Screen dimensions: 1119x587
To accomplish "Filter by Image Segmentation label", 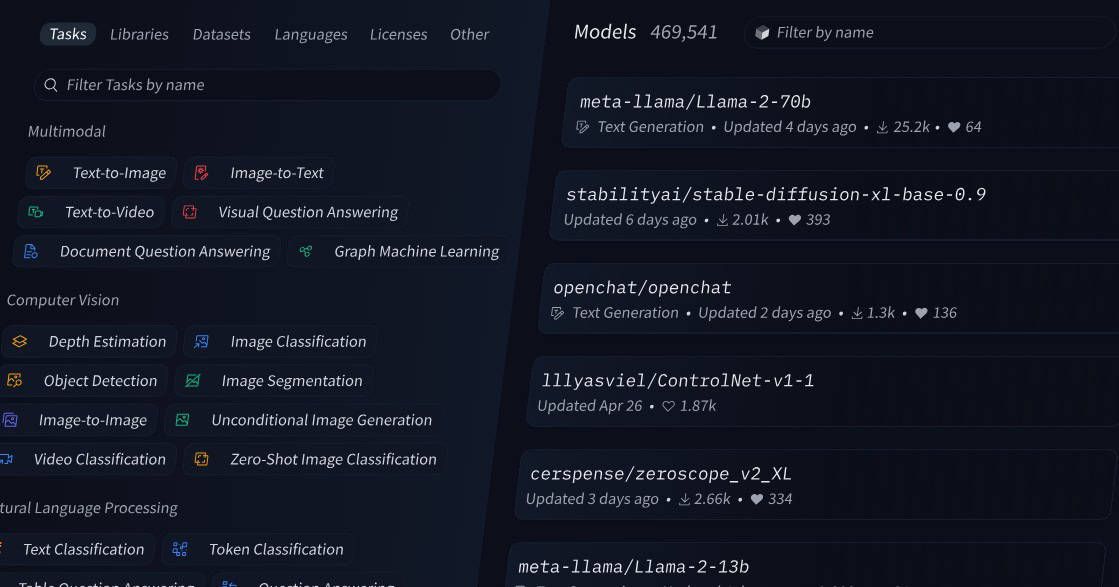I will point(292,381).
